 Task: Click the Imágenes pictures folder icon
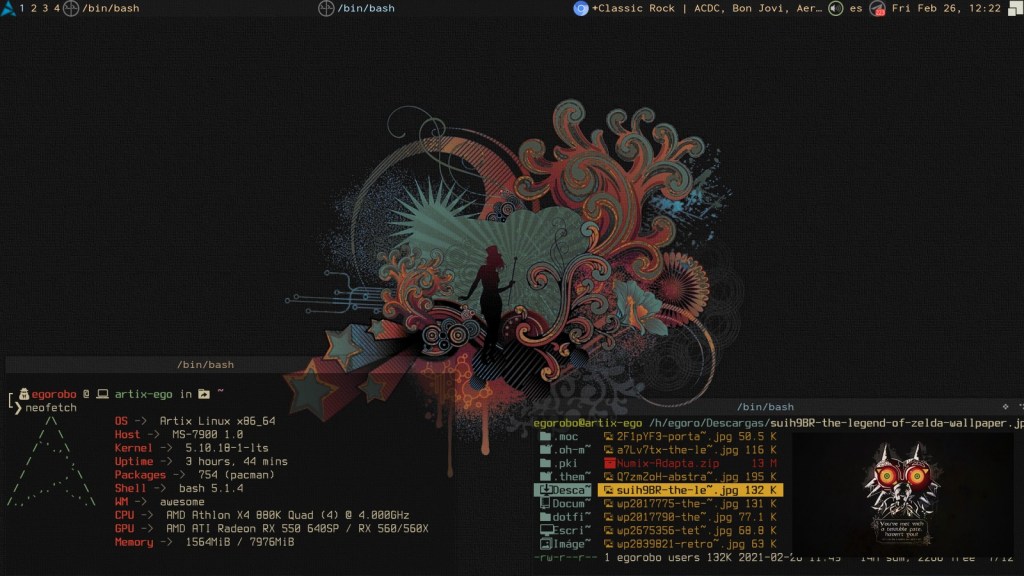coord(546,544)
